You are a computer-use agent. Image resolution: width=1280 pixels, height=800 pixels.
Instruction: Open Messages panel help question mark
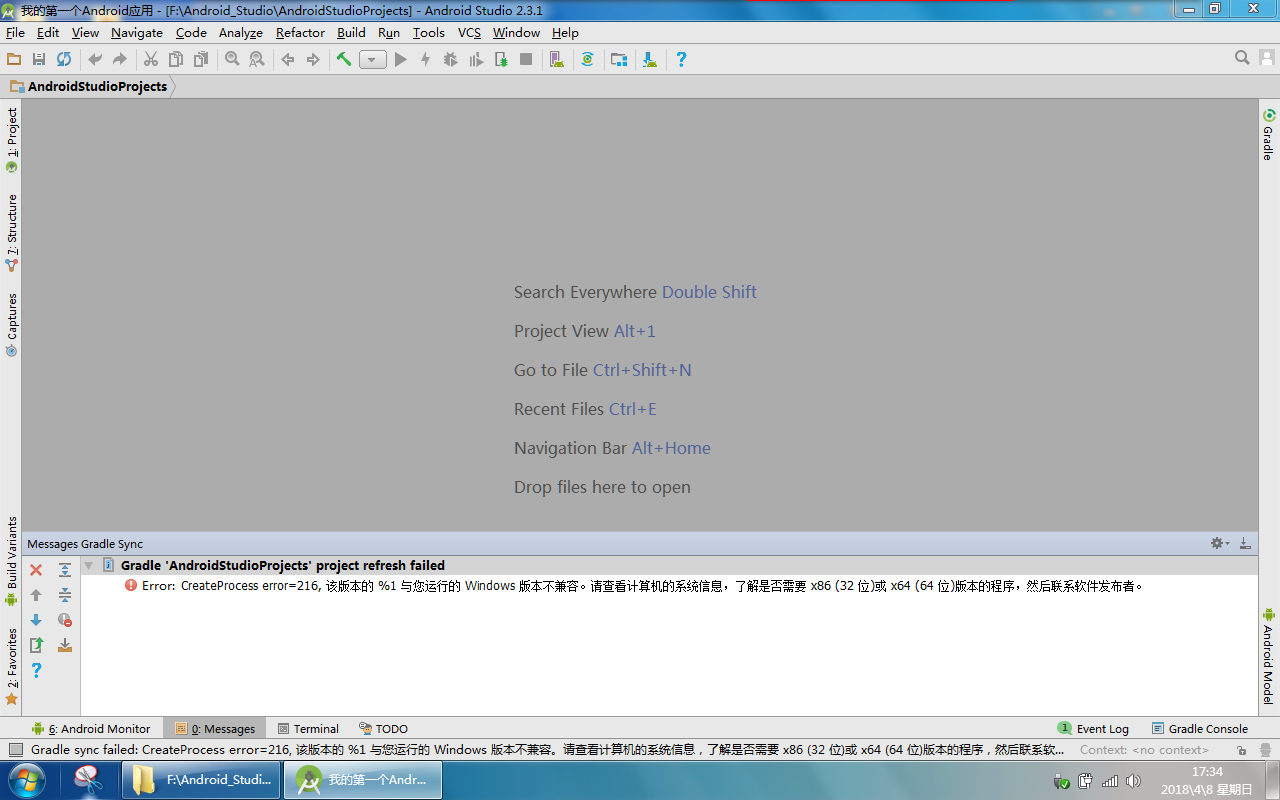[x=36, y=670]
